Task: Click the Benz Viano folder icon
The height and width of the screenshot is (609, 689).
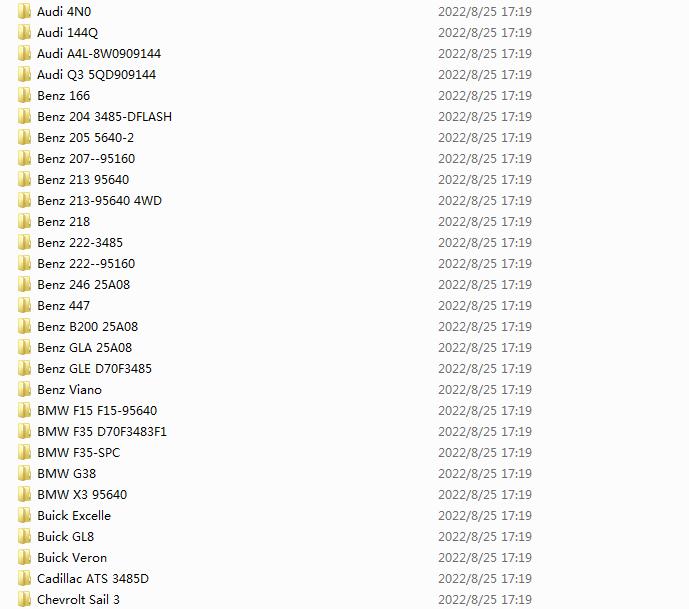Action: [x=24, y=389]
